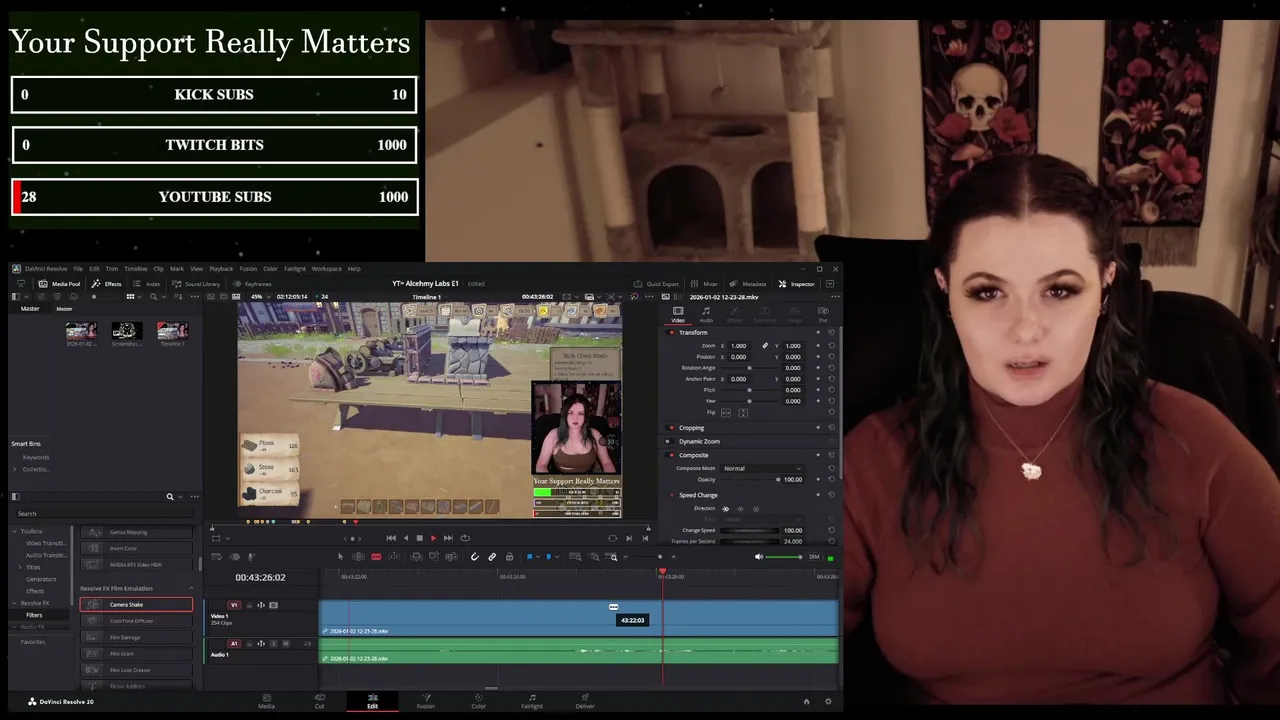Open the Trim menu

click(x=111, y=269)
